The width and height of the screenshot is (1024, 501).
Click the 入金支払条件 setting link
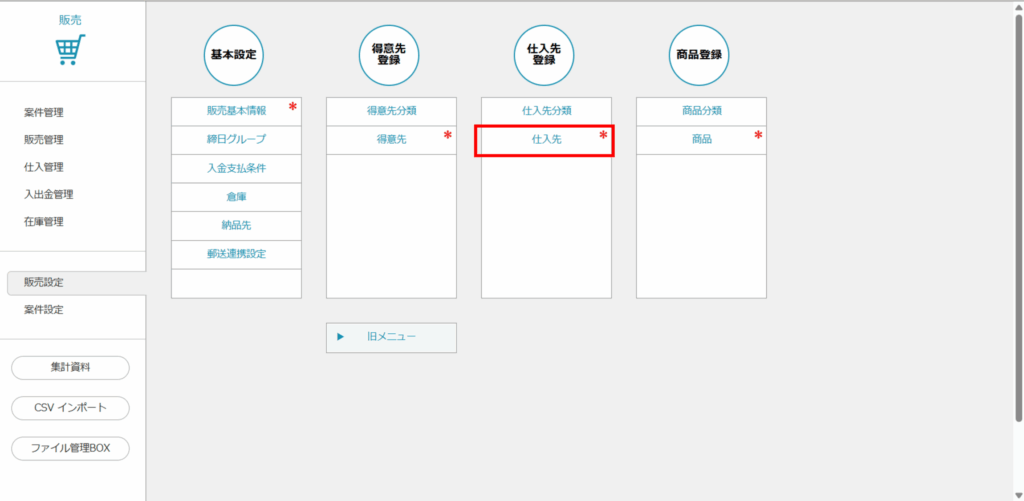(236, 168)
